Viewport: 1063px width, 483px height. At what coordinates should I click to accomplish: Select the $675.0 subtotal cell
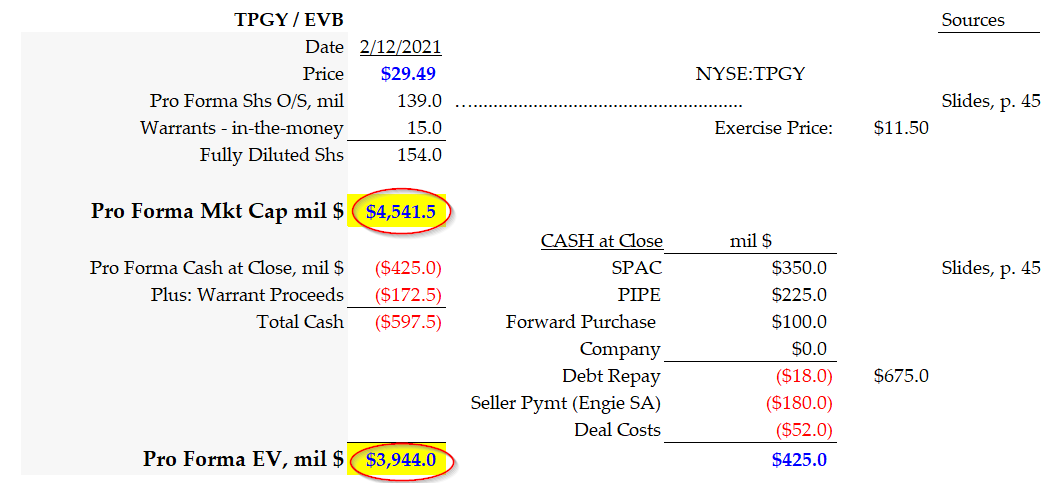click(901, 376)
